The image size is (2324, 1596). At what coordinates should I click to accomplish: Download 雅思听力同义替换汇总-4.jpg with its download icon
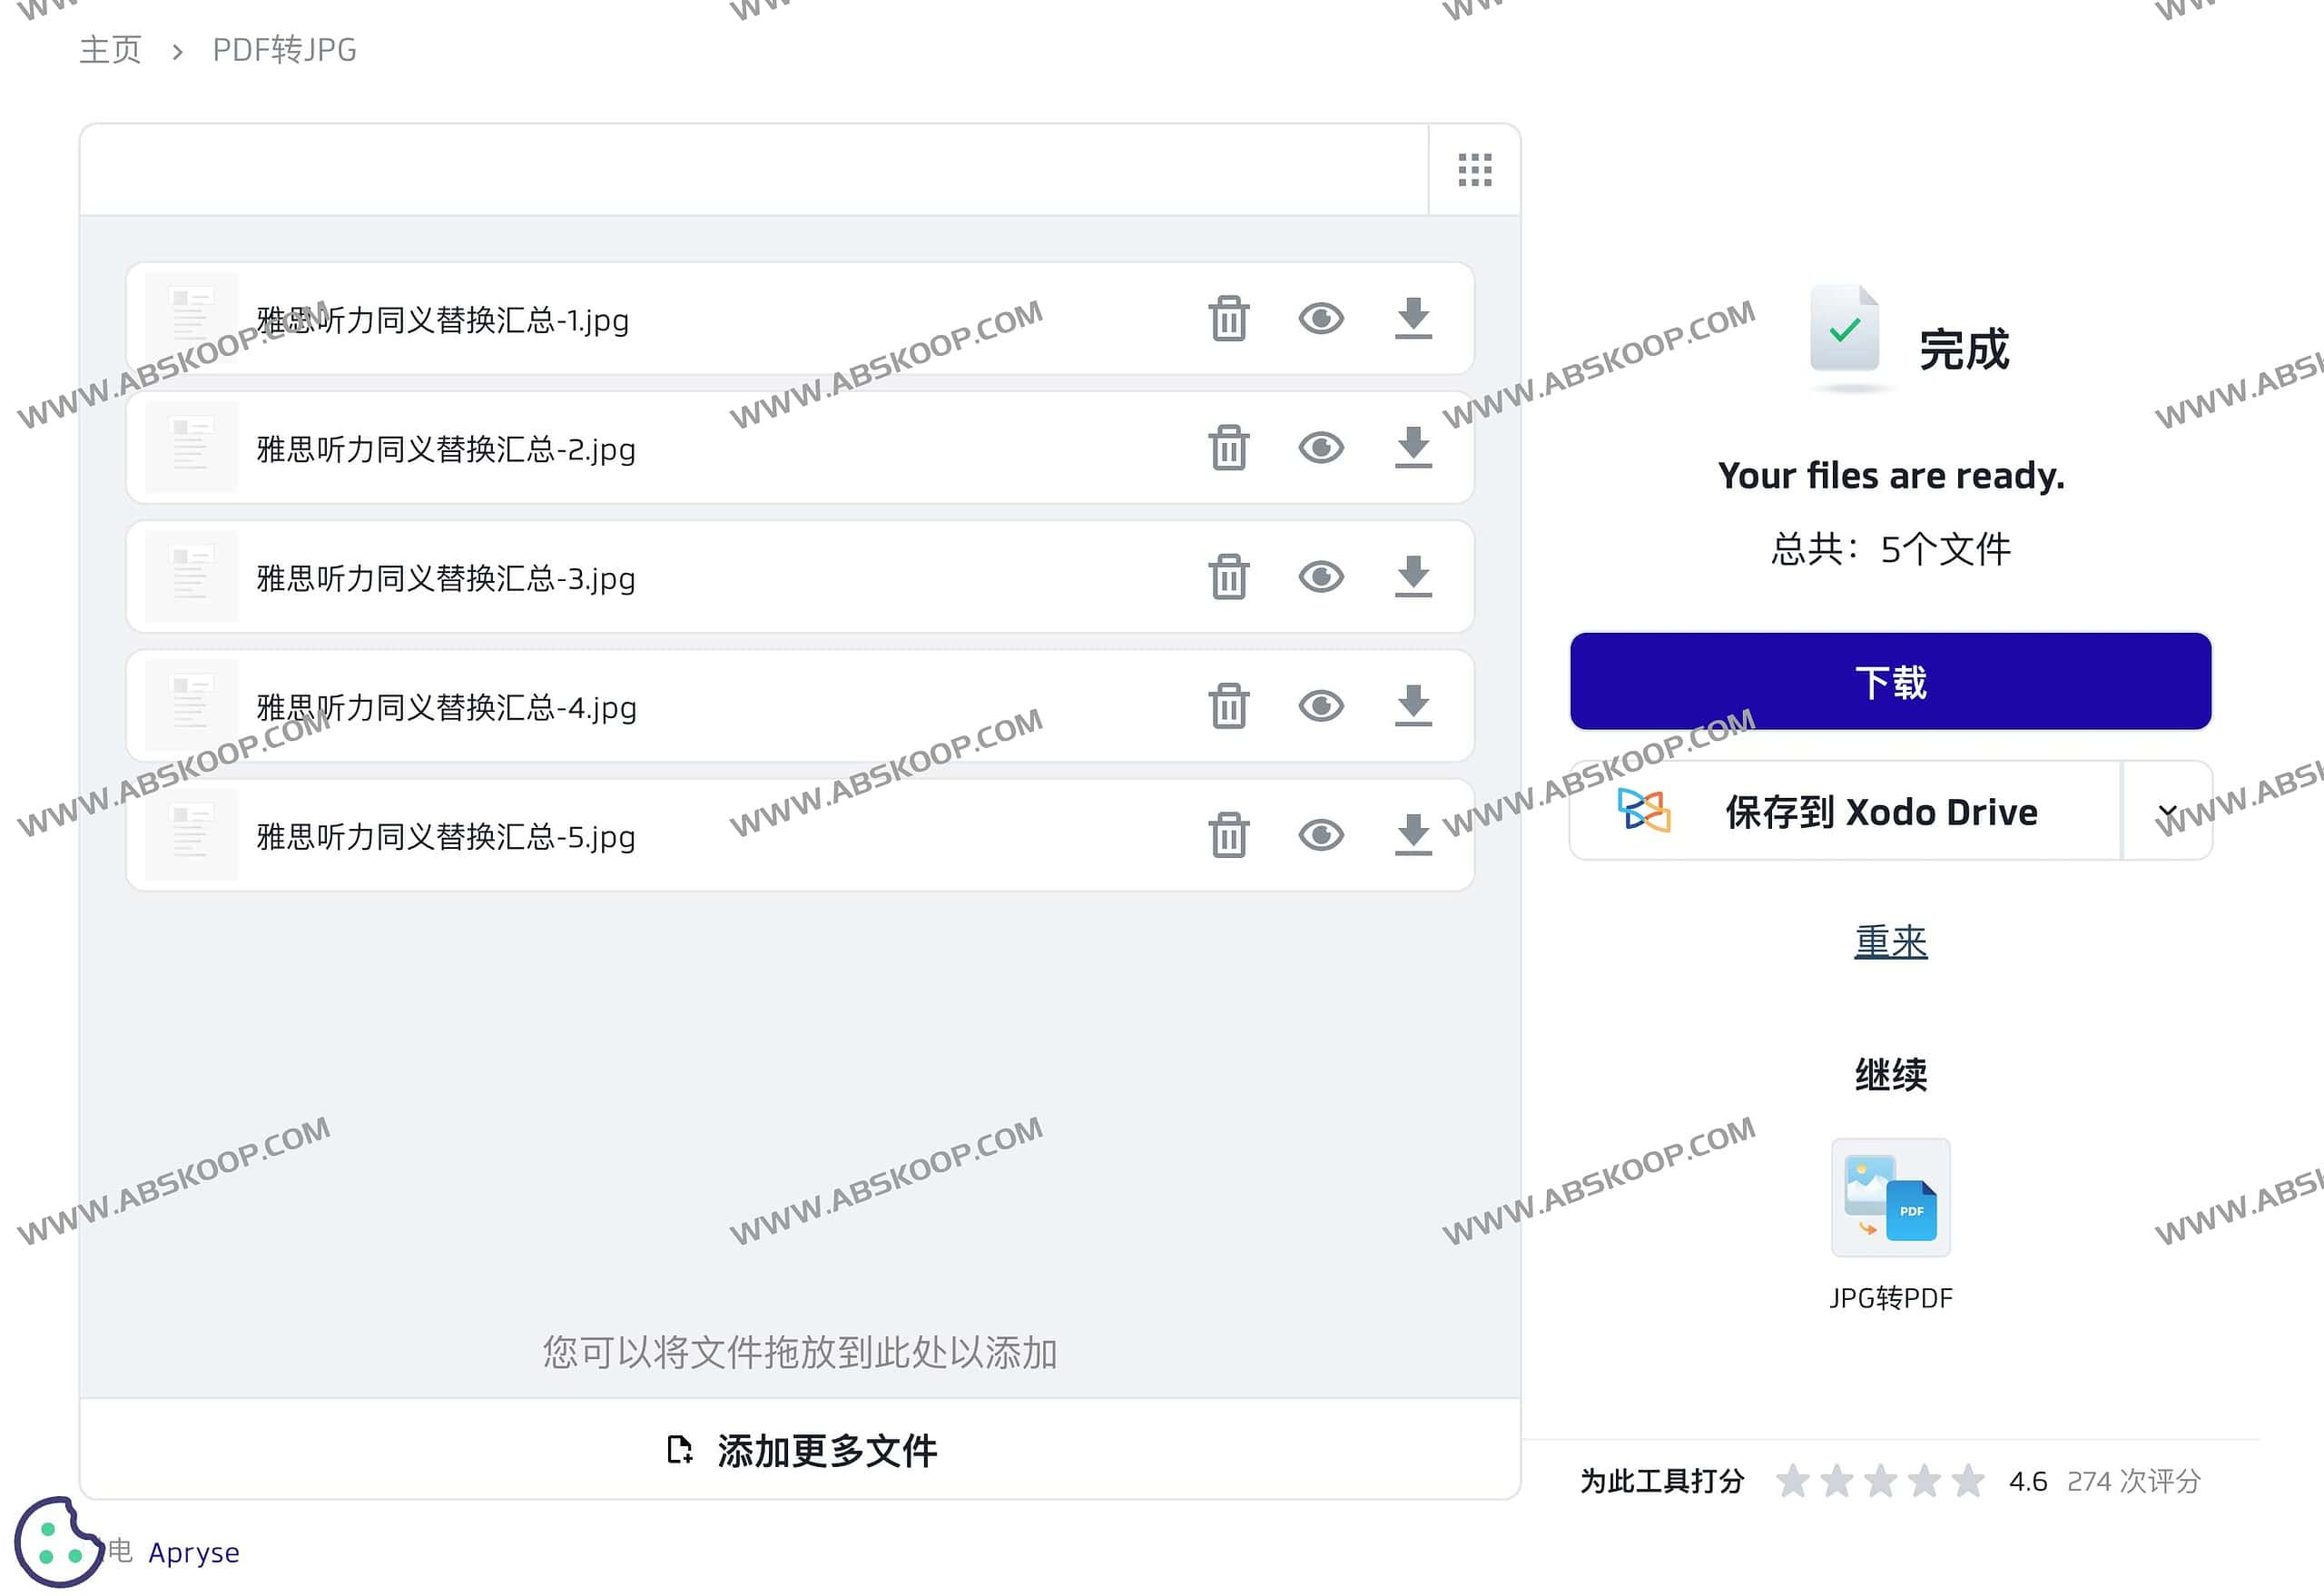coord(1413,706)
